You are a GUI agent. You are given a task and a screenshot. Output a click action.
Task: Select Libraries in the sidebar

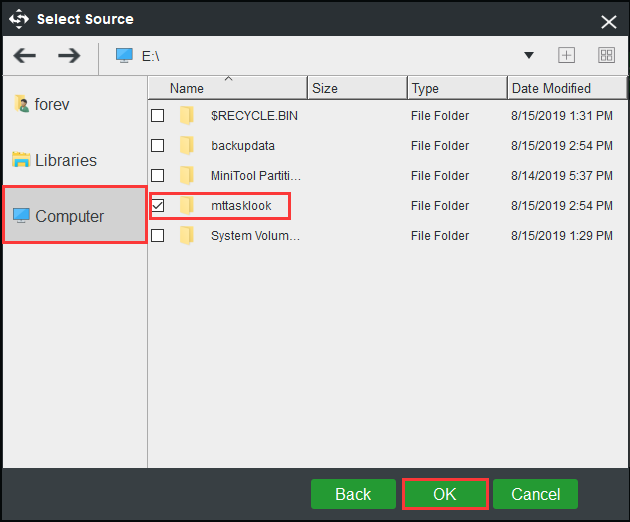pyautogui.click(x=75, y=160)
